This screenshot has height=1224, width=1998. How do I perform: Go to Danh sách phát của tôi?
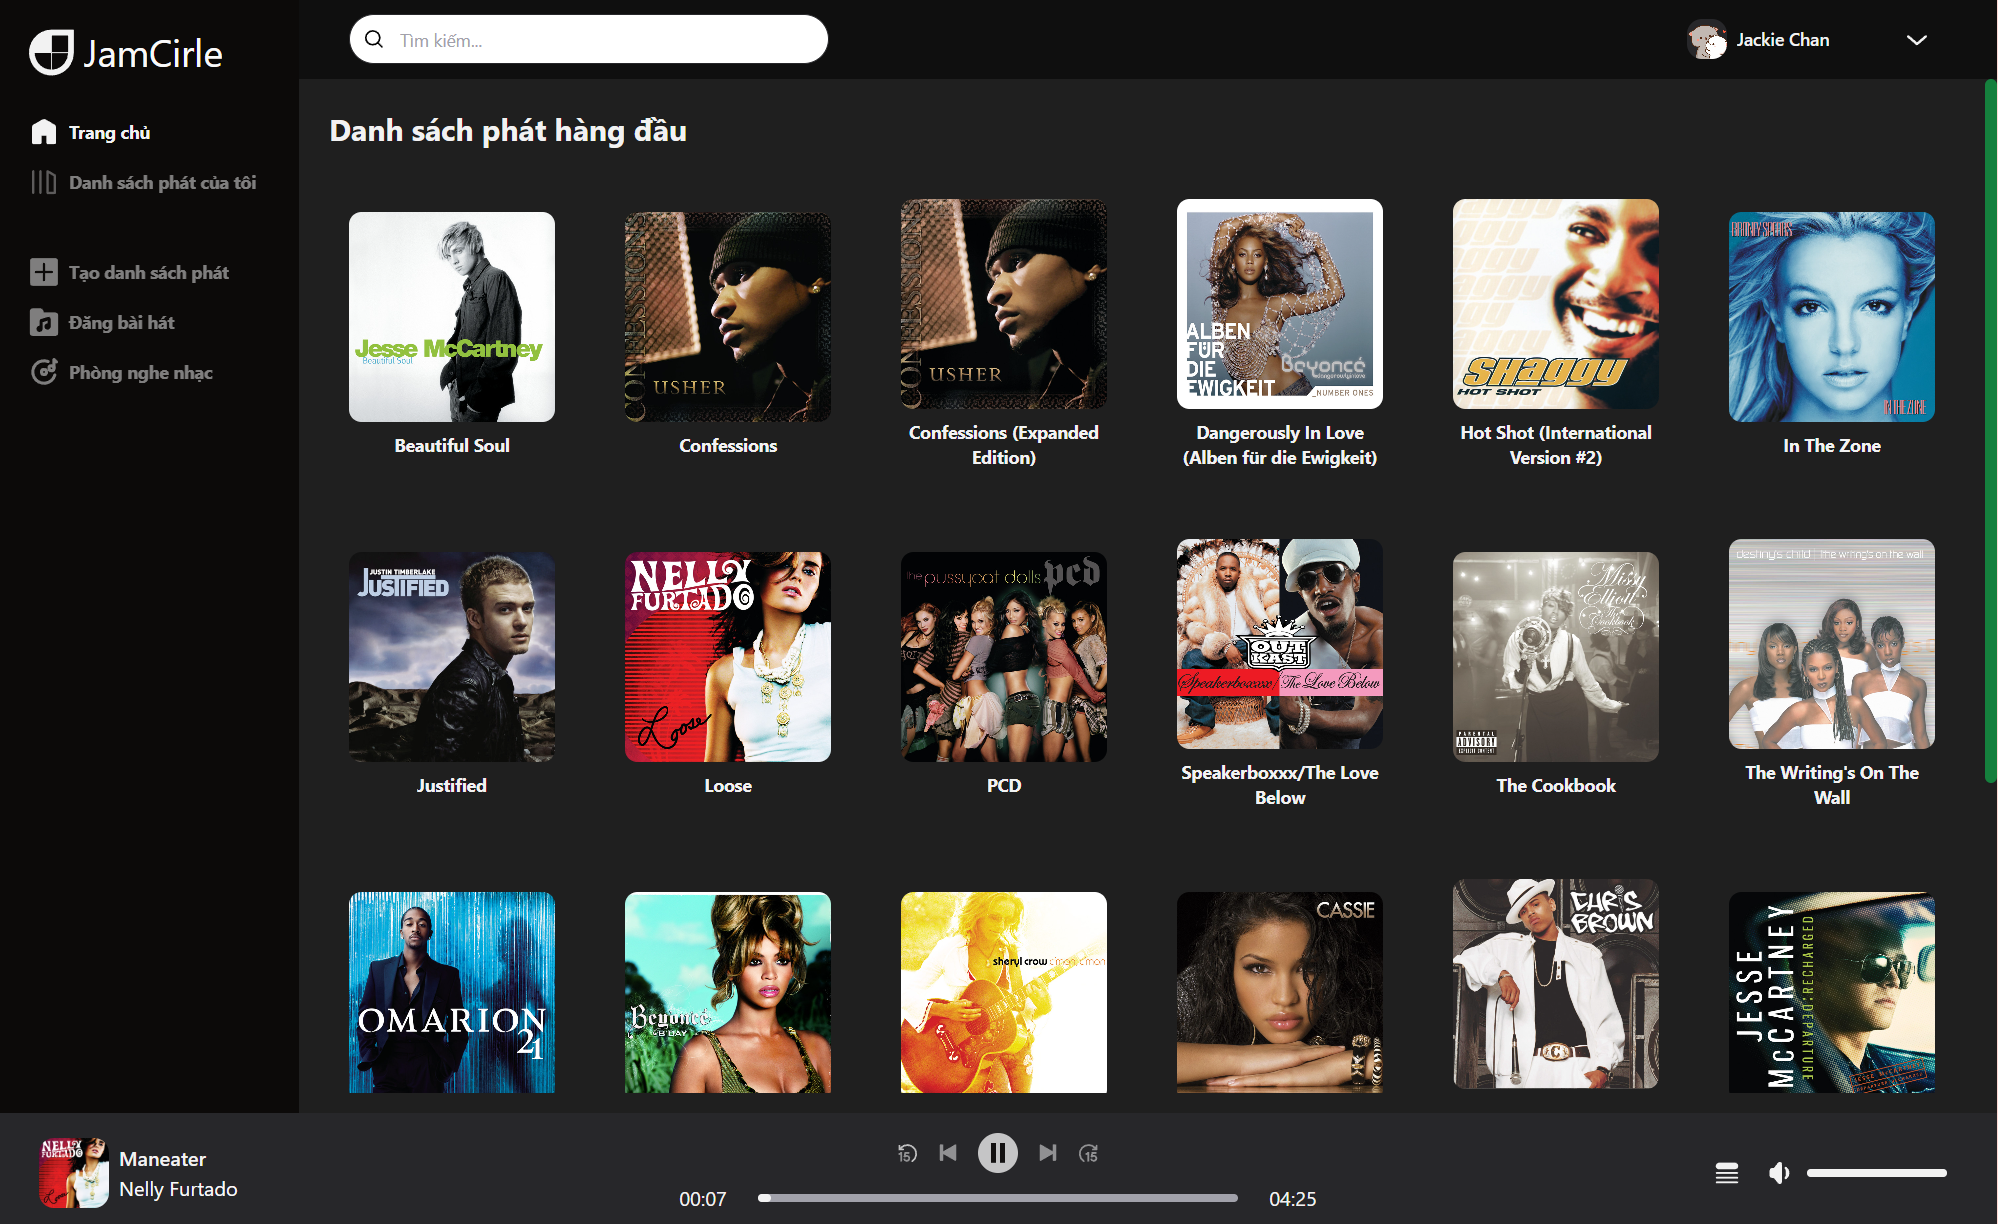click(x=162, y=182)
